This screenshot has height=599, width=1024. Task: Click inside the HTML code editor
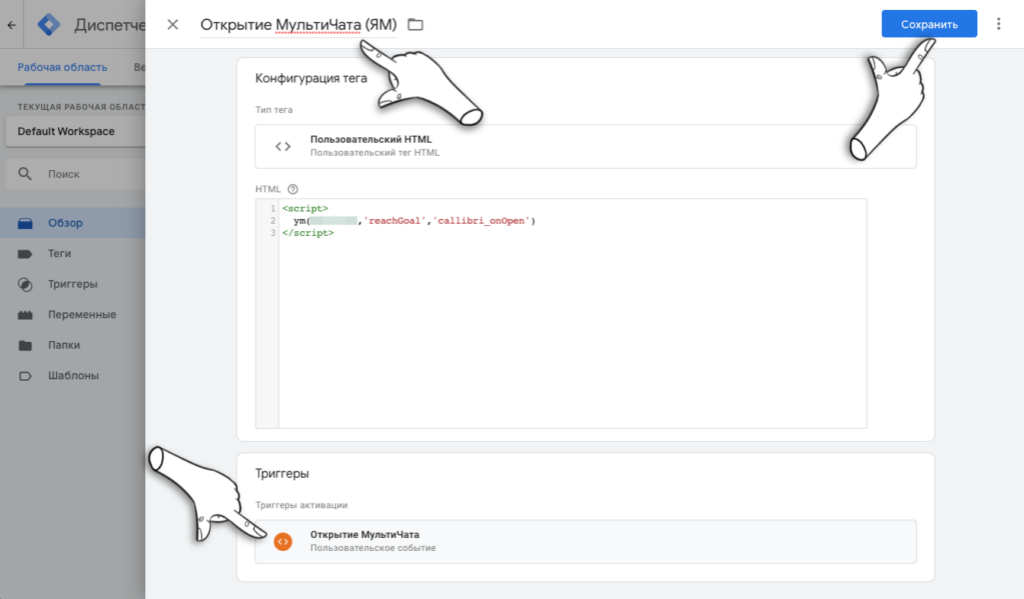[570, 330]
